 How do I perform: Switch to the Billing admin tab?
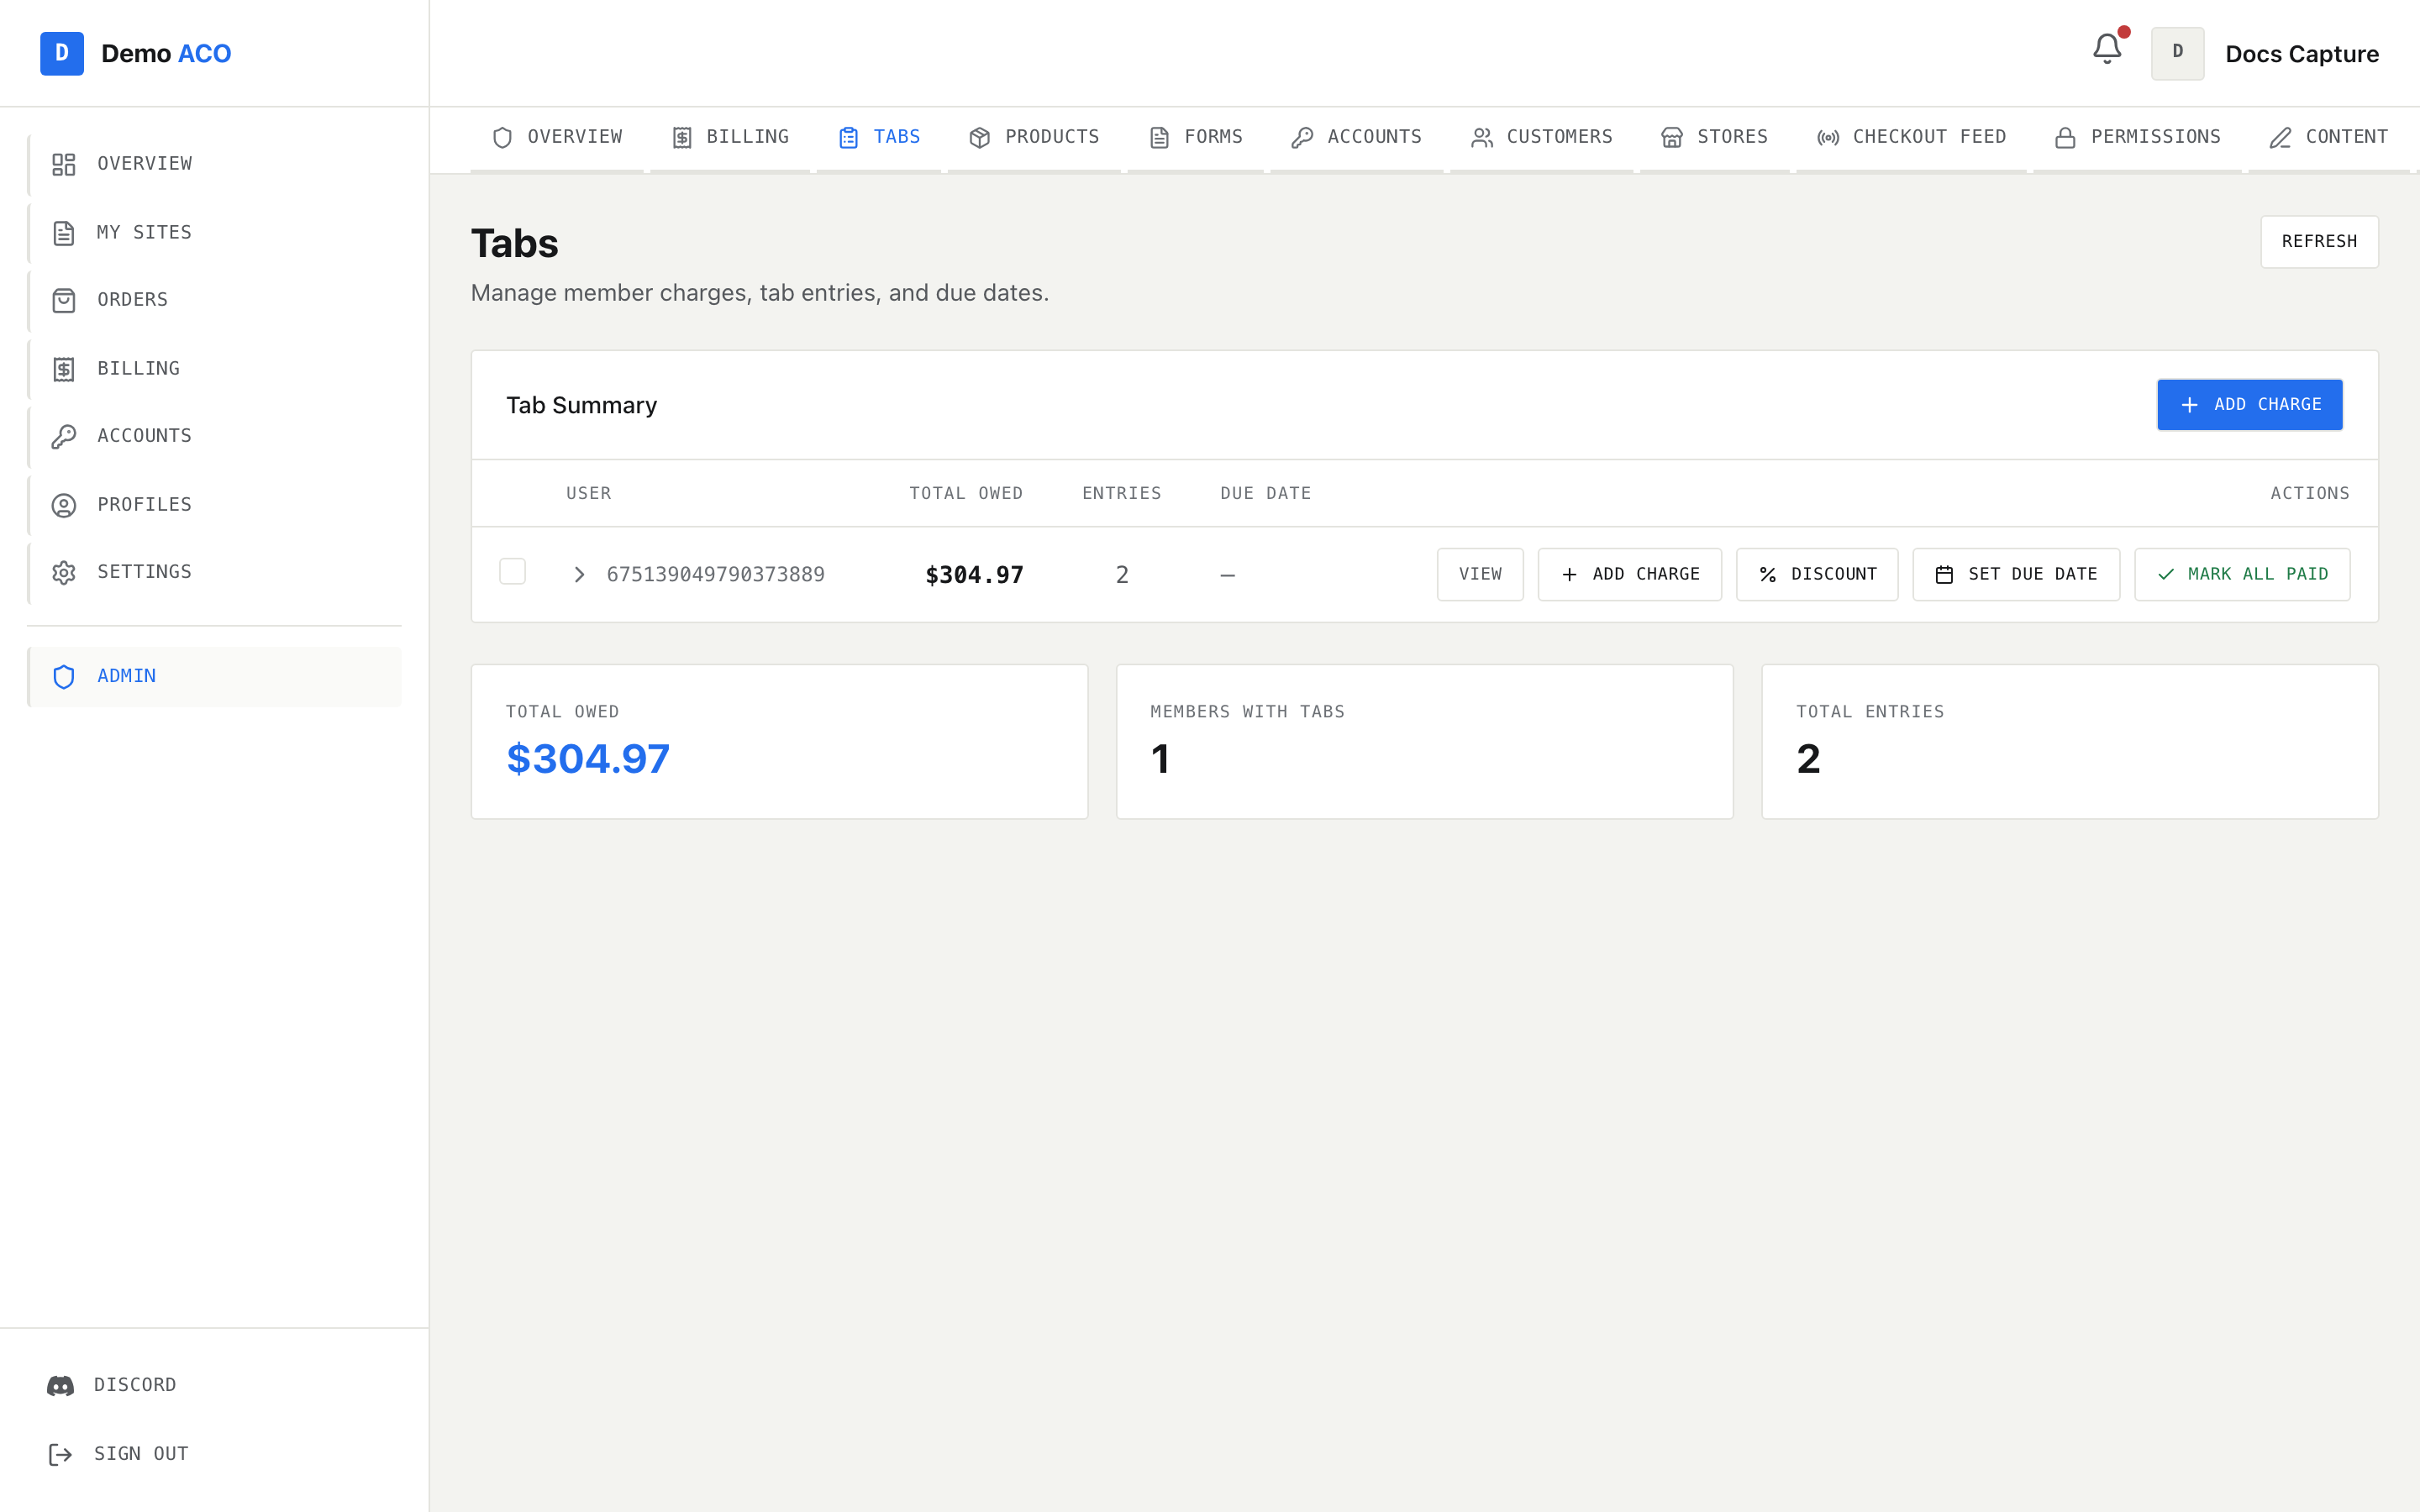(x=730, y=138)
